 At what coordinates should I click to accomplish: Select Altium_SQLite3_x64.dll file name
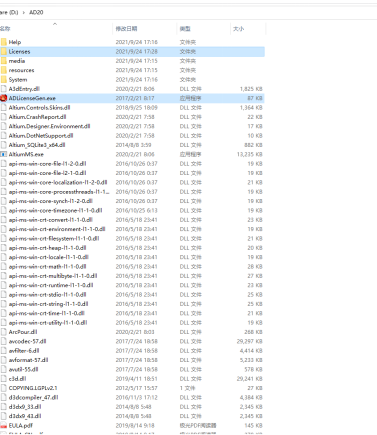37,145
